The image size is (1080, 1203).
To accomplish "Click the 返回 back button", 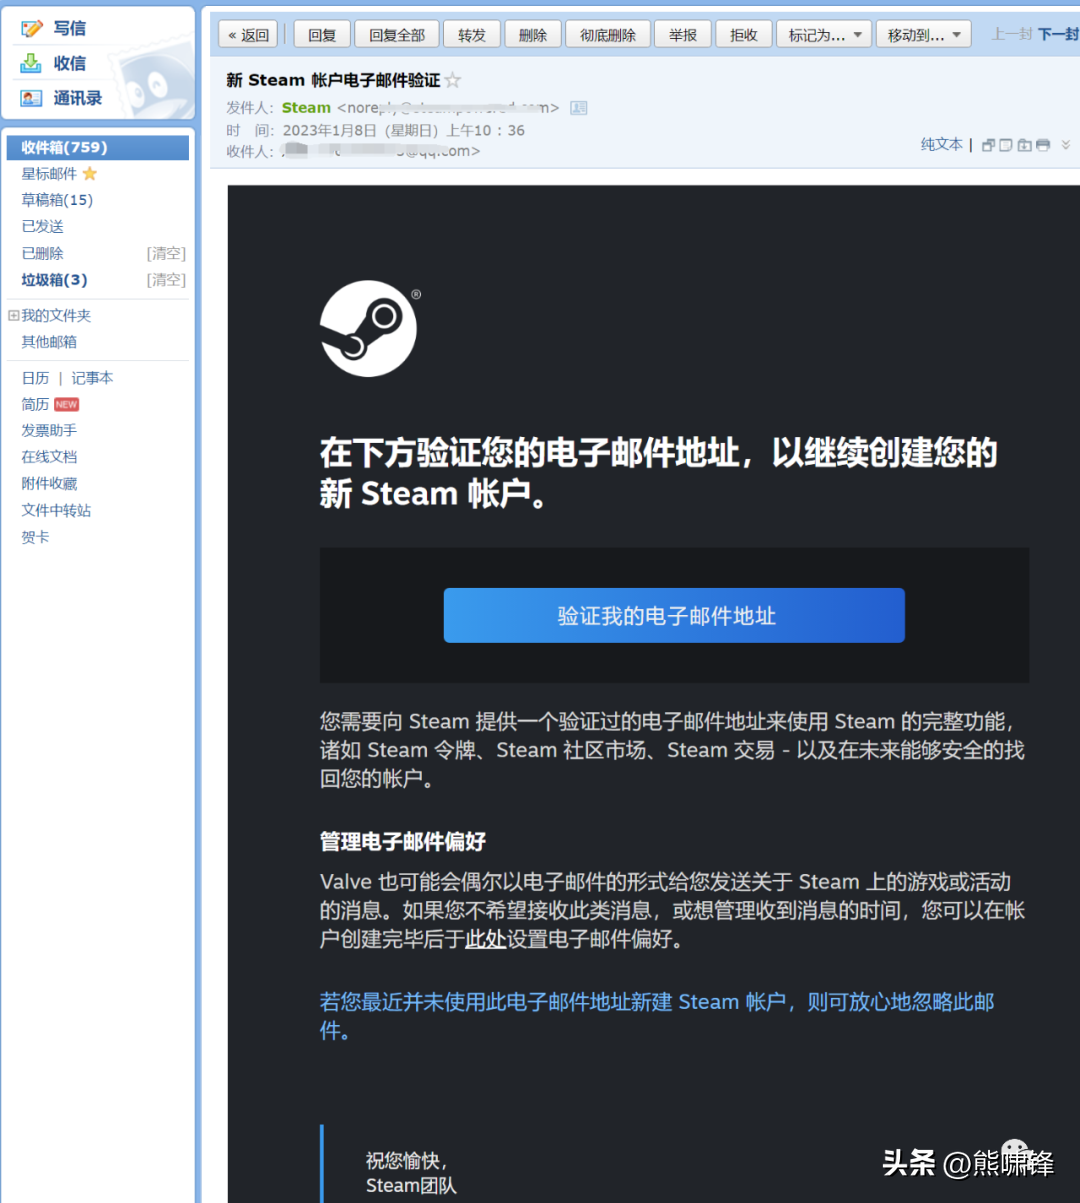I will tap(248, 35).
